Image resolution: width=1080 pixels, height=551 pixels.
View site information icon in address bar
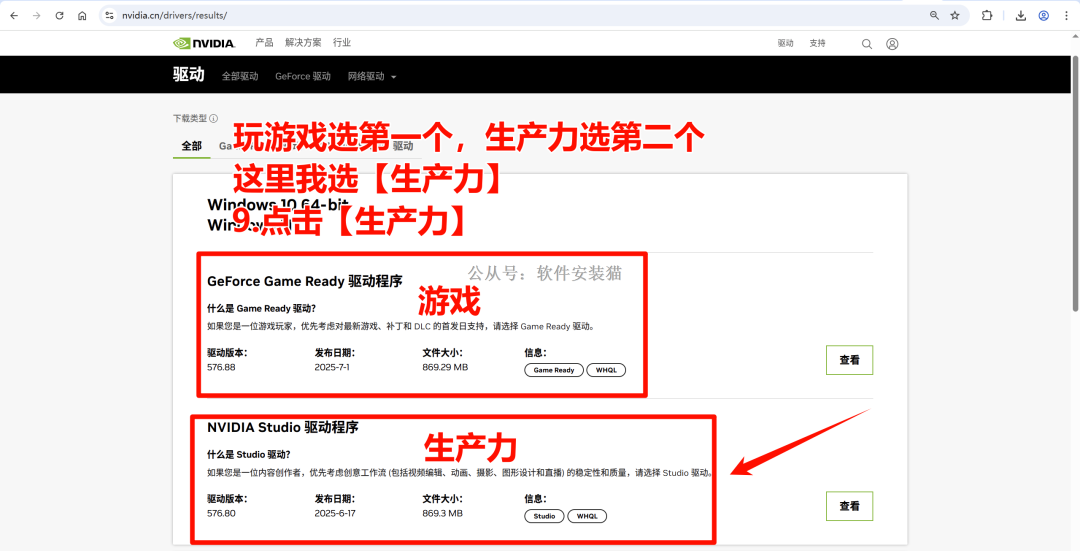pos(110,15)
